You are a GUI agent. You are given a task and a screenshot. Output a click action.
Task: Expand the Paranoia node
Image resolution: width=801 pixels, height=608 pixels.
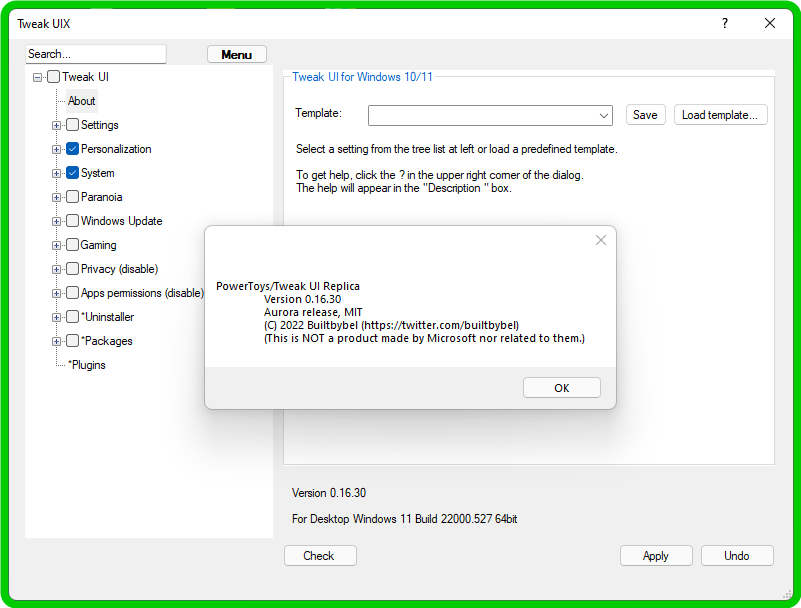pyautogui.click(x=56, y=197)
